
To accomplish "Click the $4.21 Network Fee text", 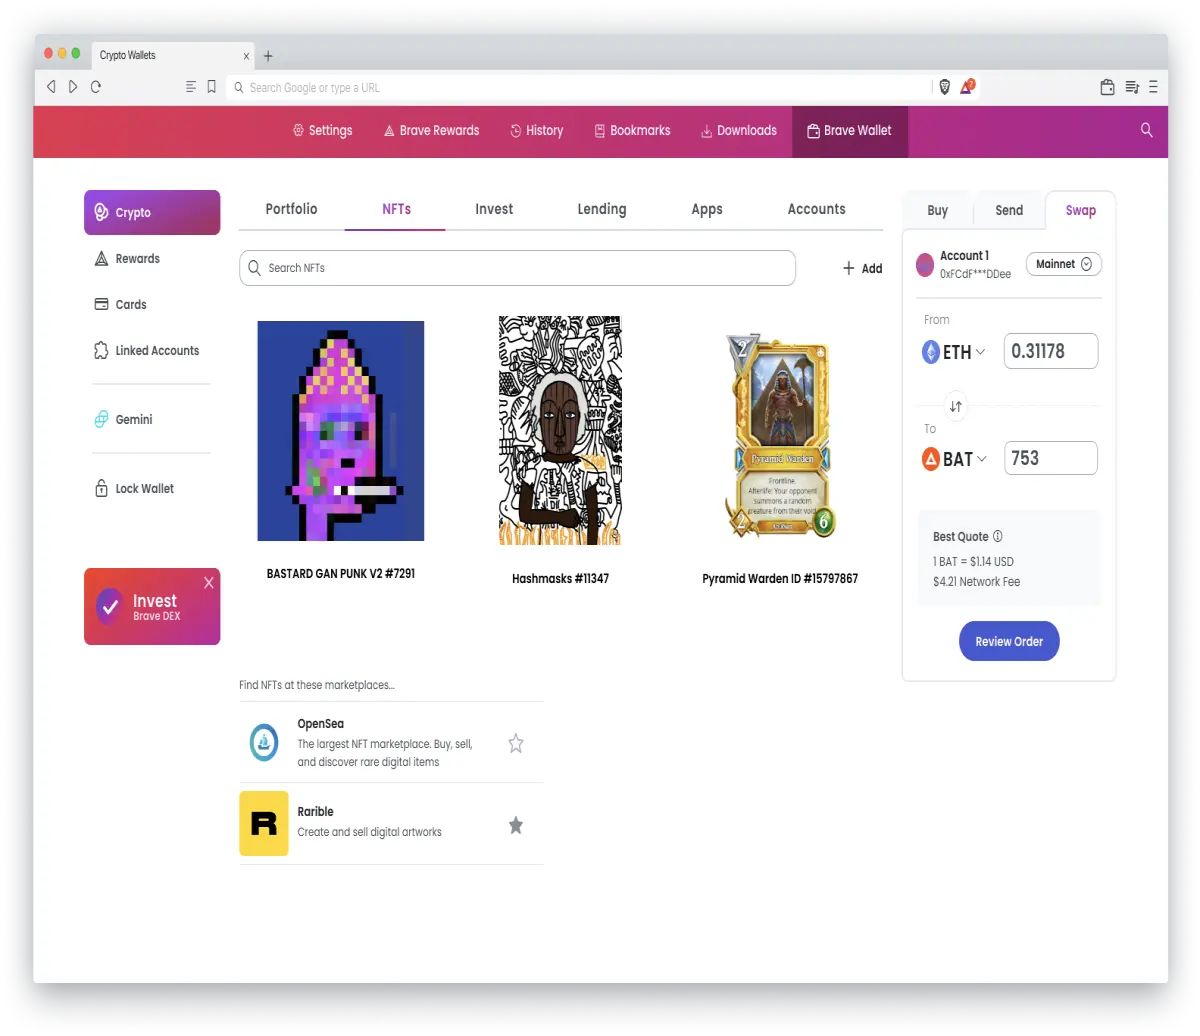I will click(x=977, y=582).
